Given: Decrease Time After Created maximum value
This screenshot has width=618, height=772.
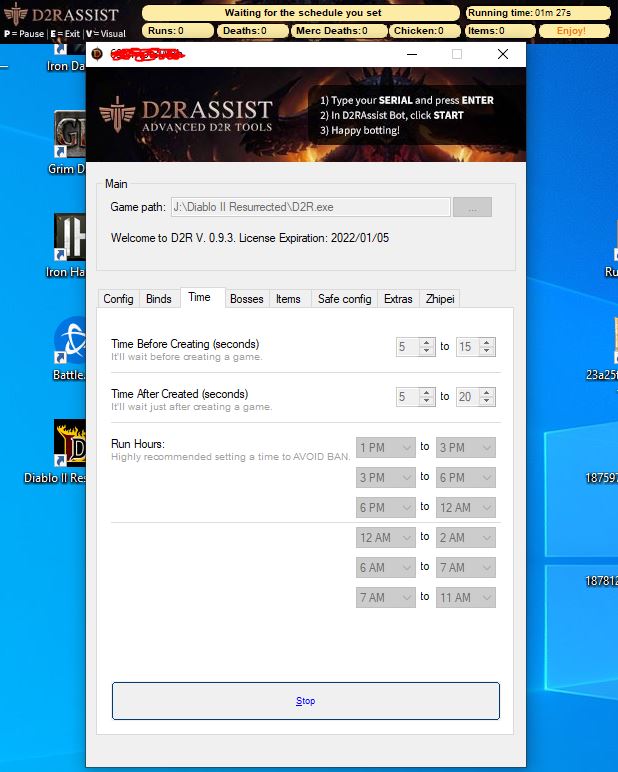Looking at the screenshot, I should click(x=487, y=401).
